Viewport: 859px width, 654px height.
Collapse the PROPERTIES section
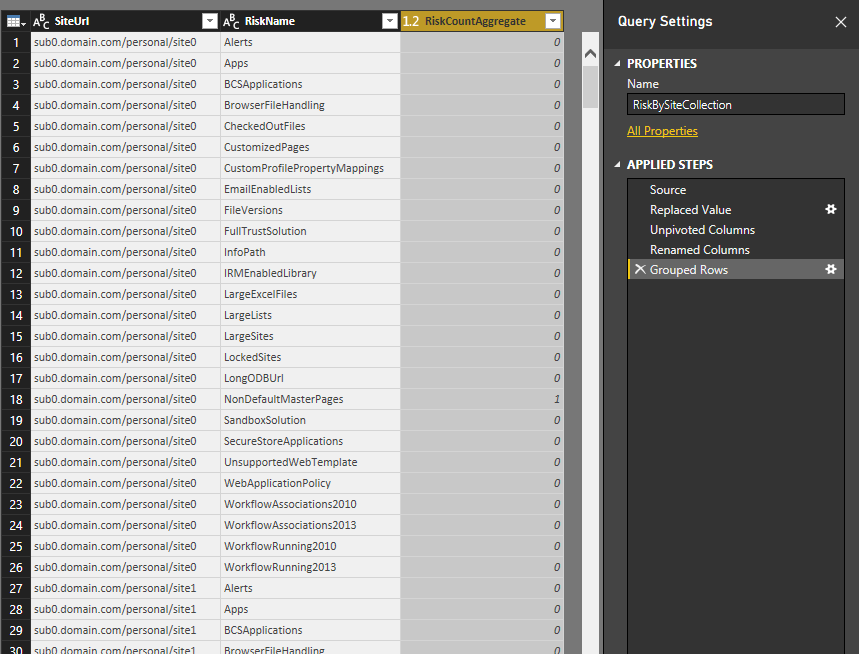click(x=617, y=64)
